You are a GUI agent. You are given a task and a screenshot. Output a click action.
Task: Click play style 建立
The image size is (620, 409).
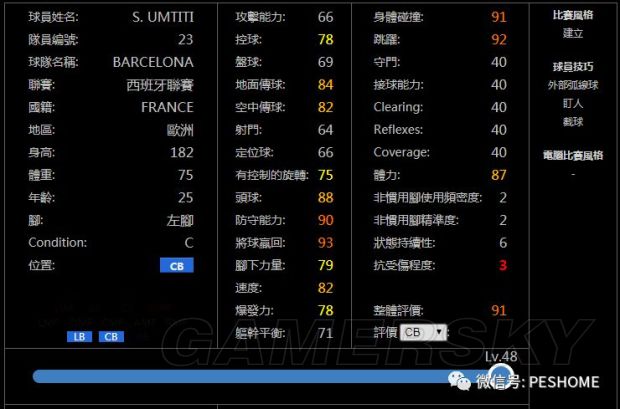click(x=573, y=33)
